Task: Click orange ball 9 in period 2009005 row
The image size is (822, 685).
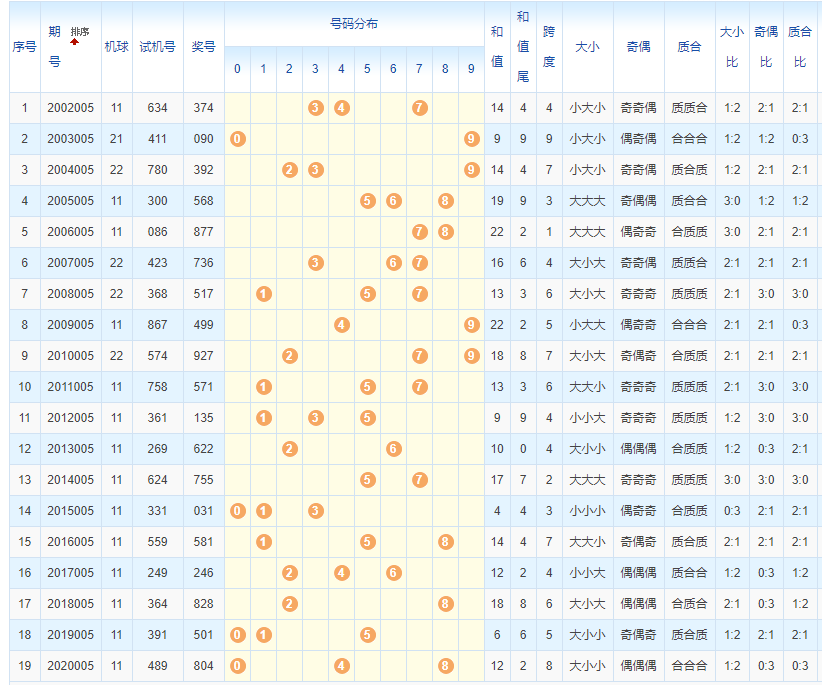Action: point(471,325)
